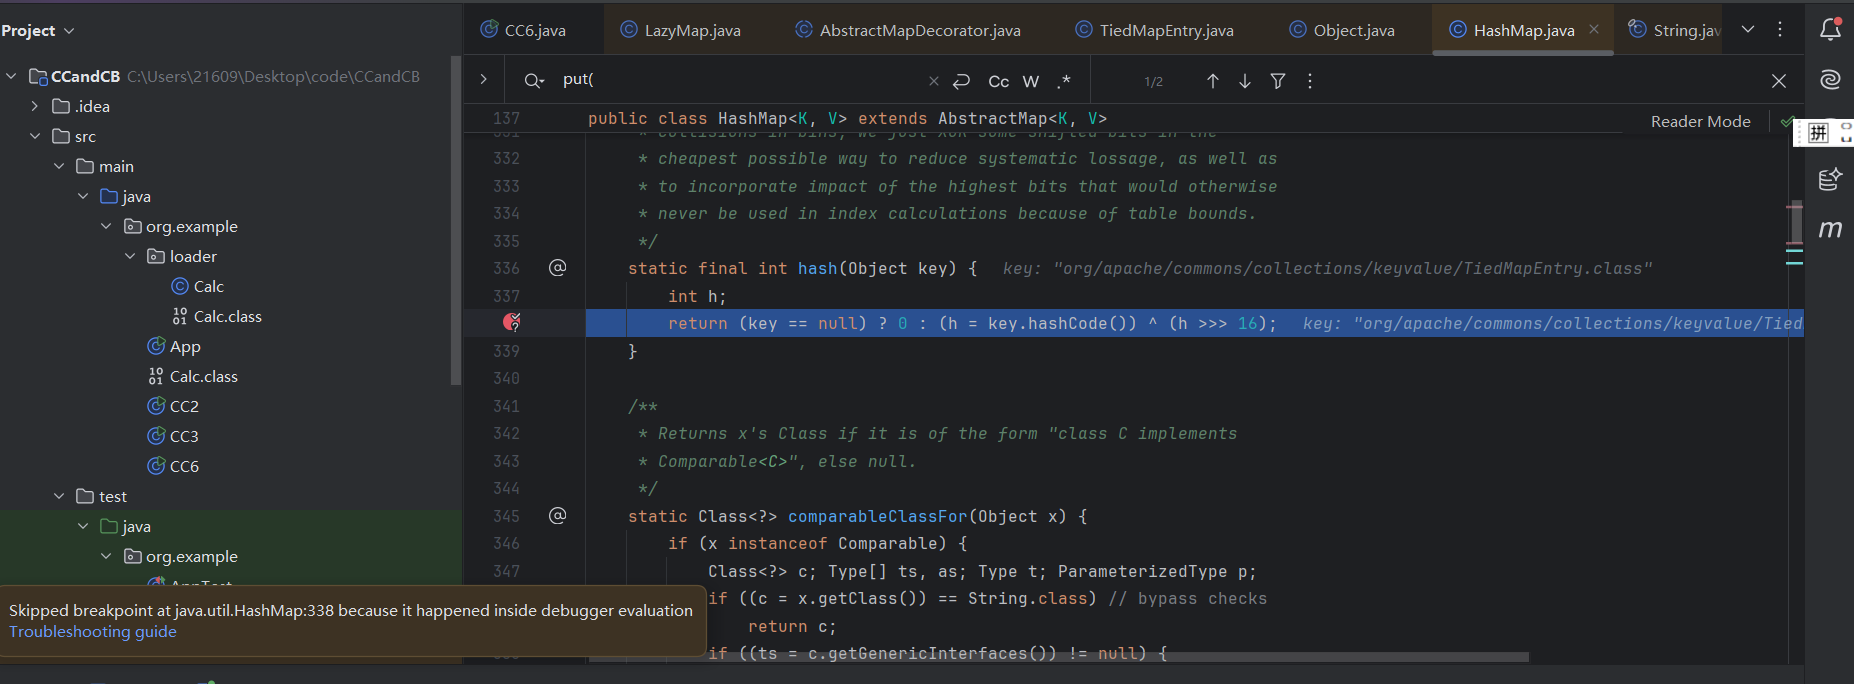Screen dimensions: 1854x684
Task: Open the Project view dropdown
Action: [x=38, y=30]
